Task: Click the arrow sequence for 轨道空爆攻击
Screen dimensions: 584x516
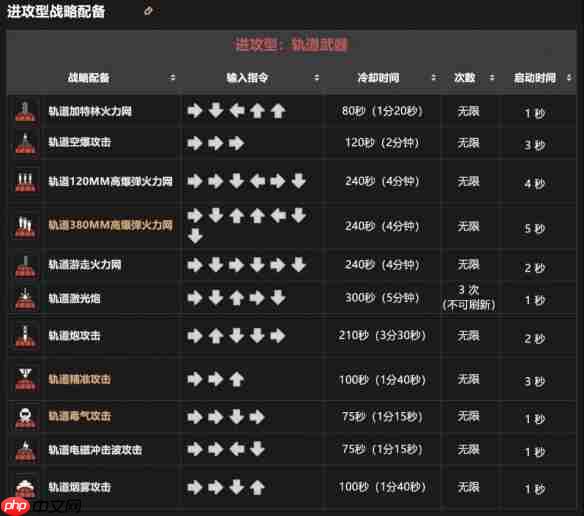Action: click(216, 143)
